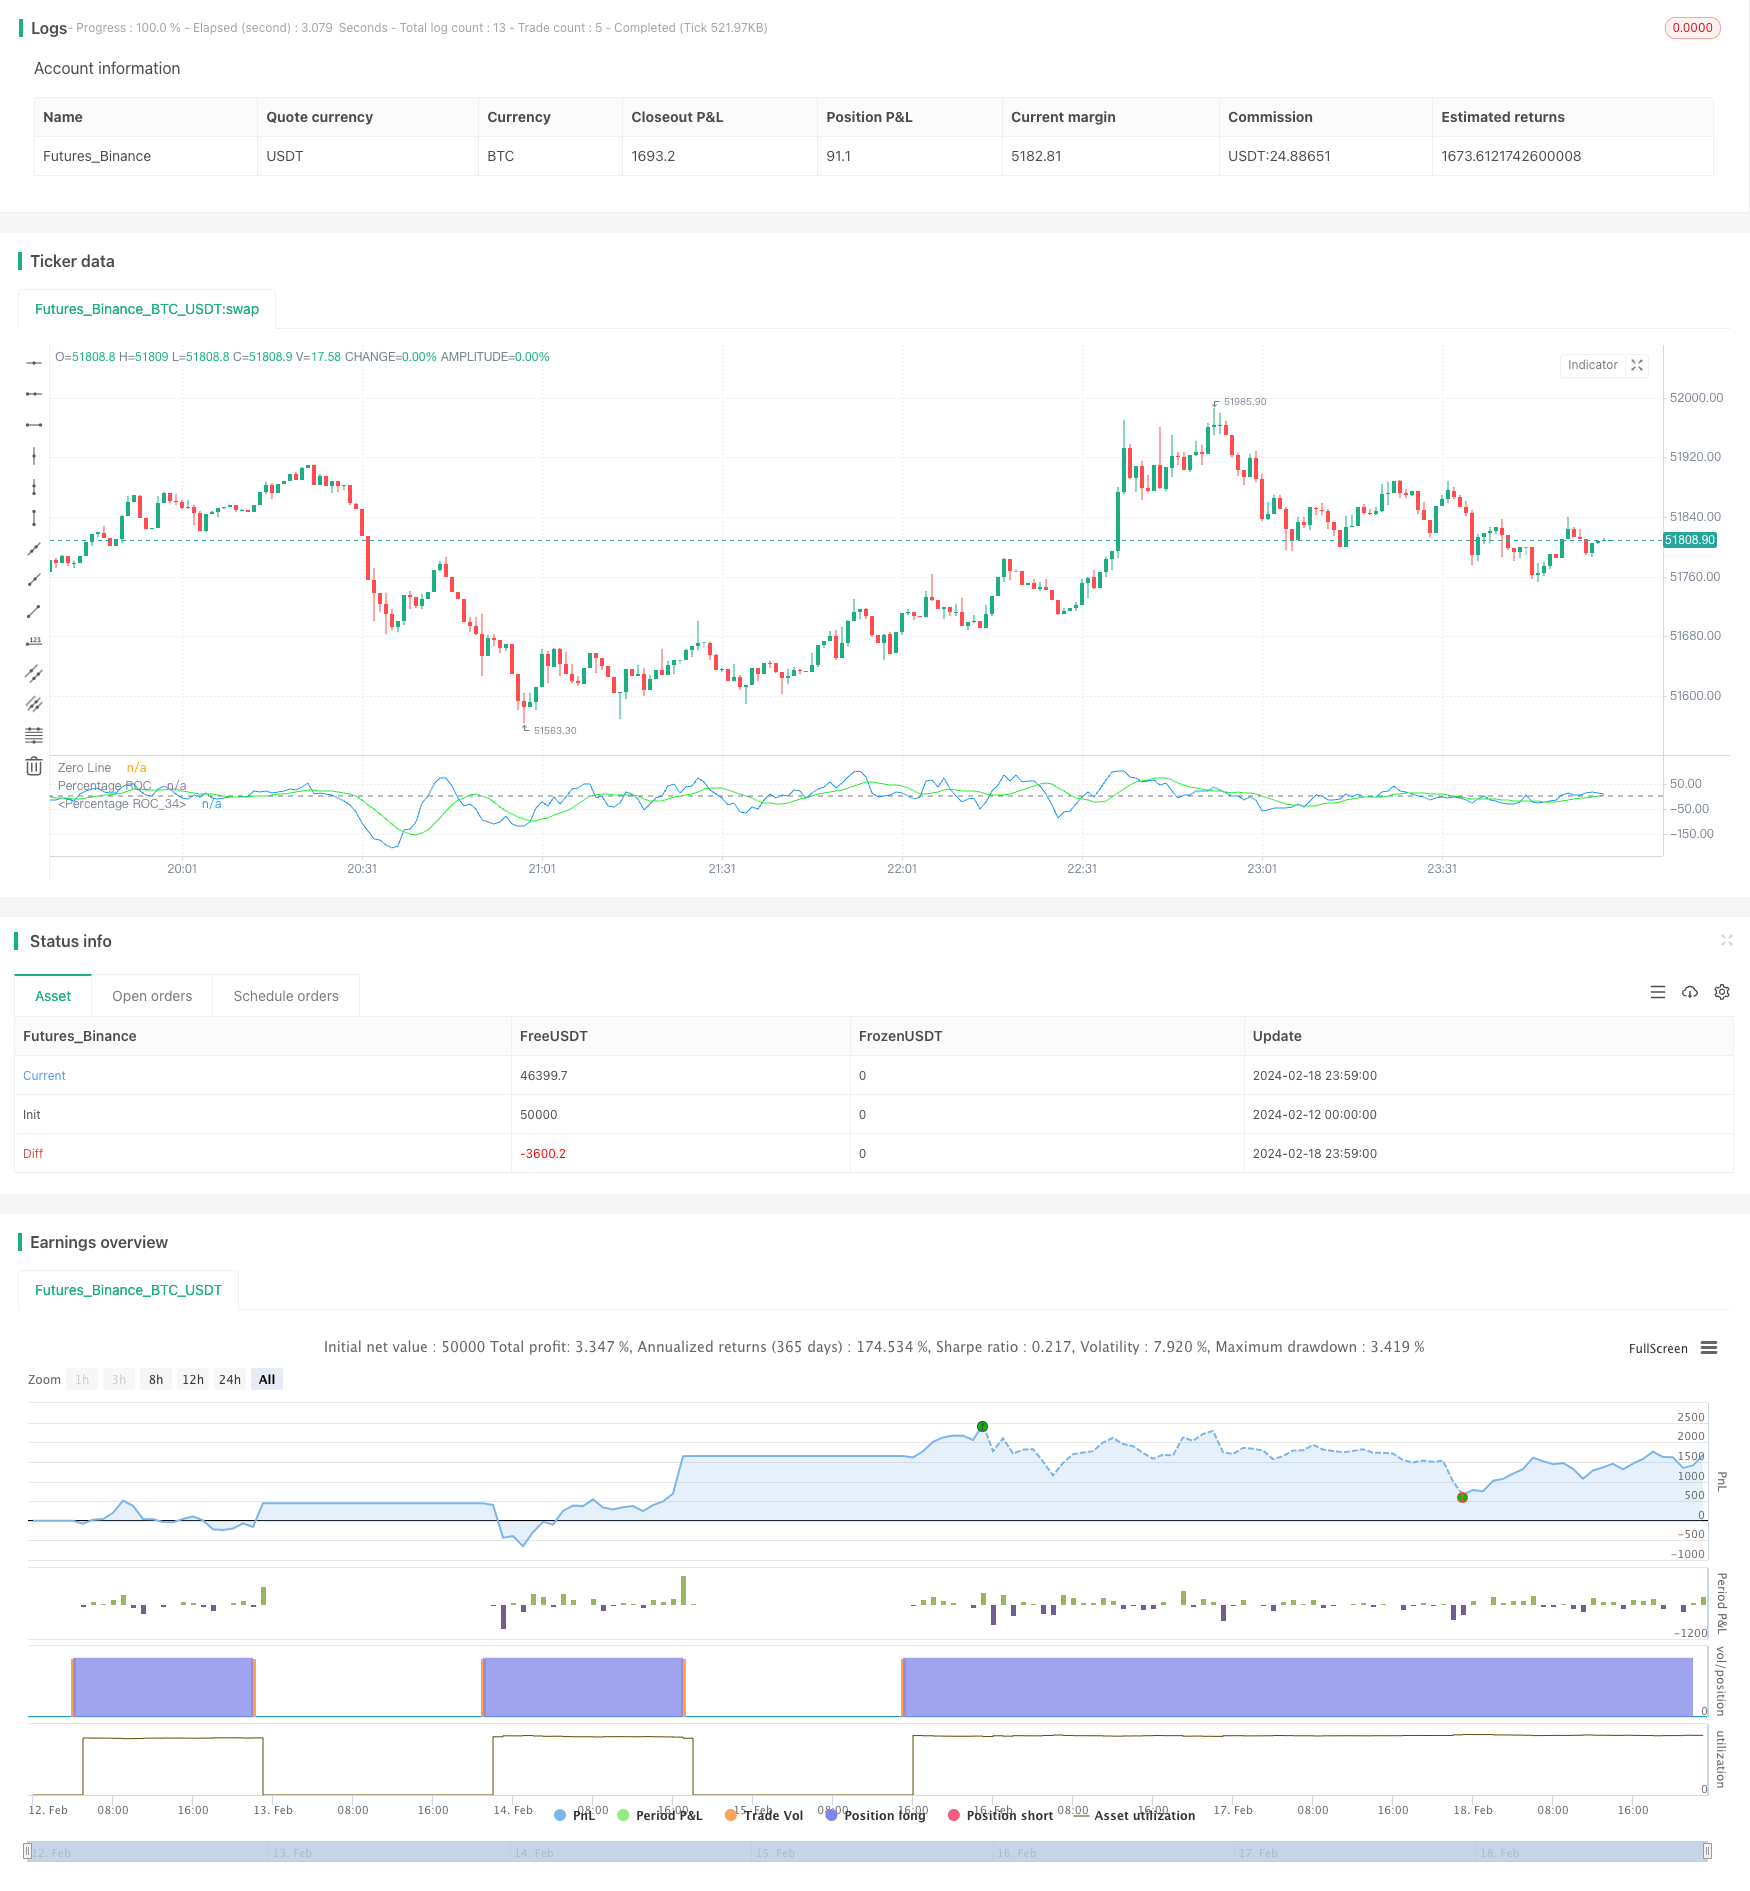This screenshot has width=1750, height=1891.
Task: Click the Current margin value 5182.81
Action: [x=1036, y=156]
